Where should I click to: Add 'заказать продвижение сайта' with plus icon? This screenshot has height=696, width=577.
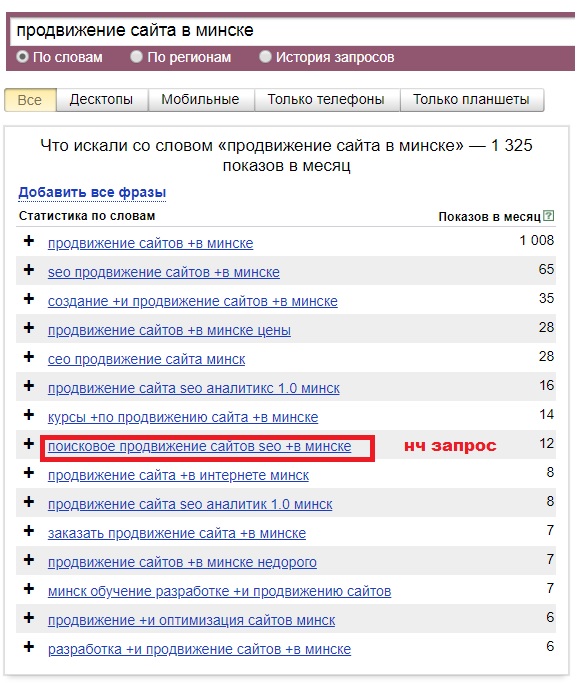click(x=29, y=531)
